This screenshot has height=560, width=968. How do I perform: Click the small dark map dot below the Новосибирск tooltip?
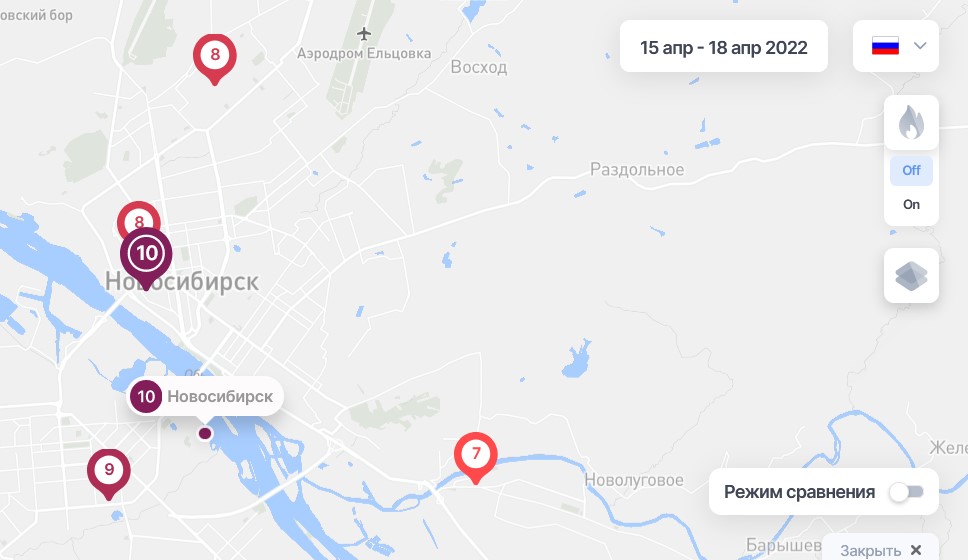(205, 433)
